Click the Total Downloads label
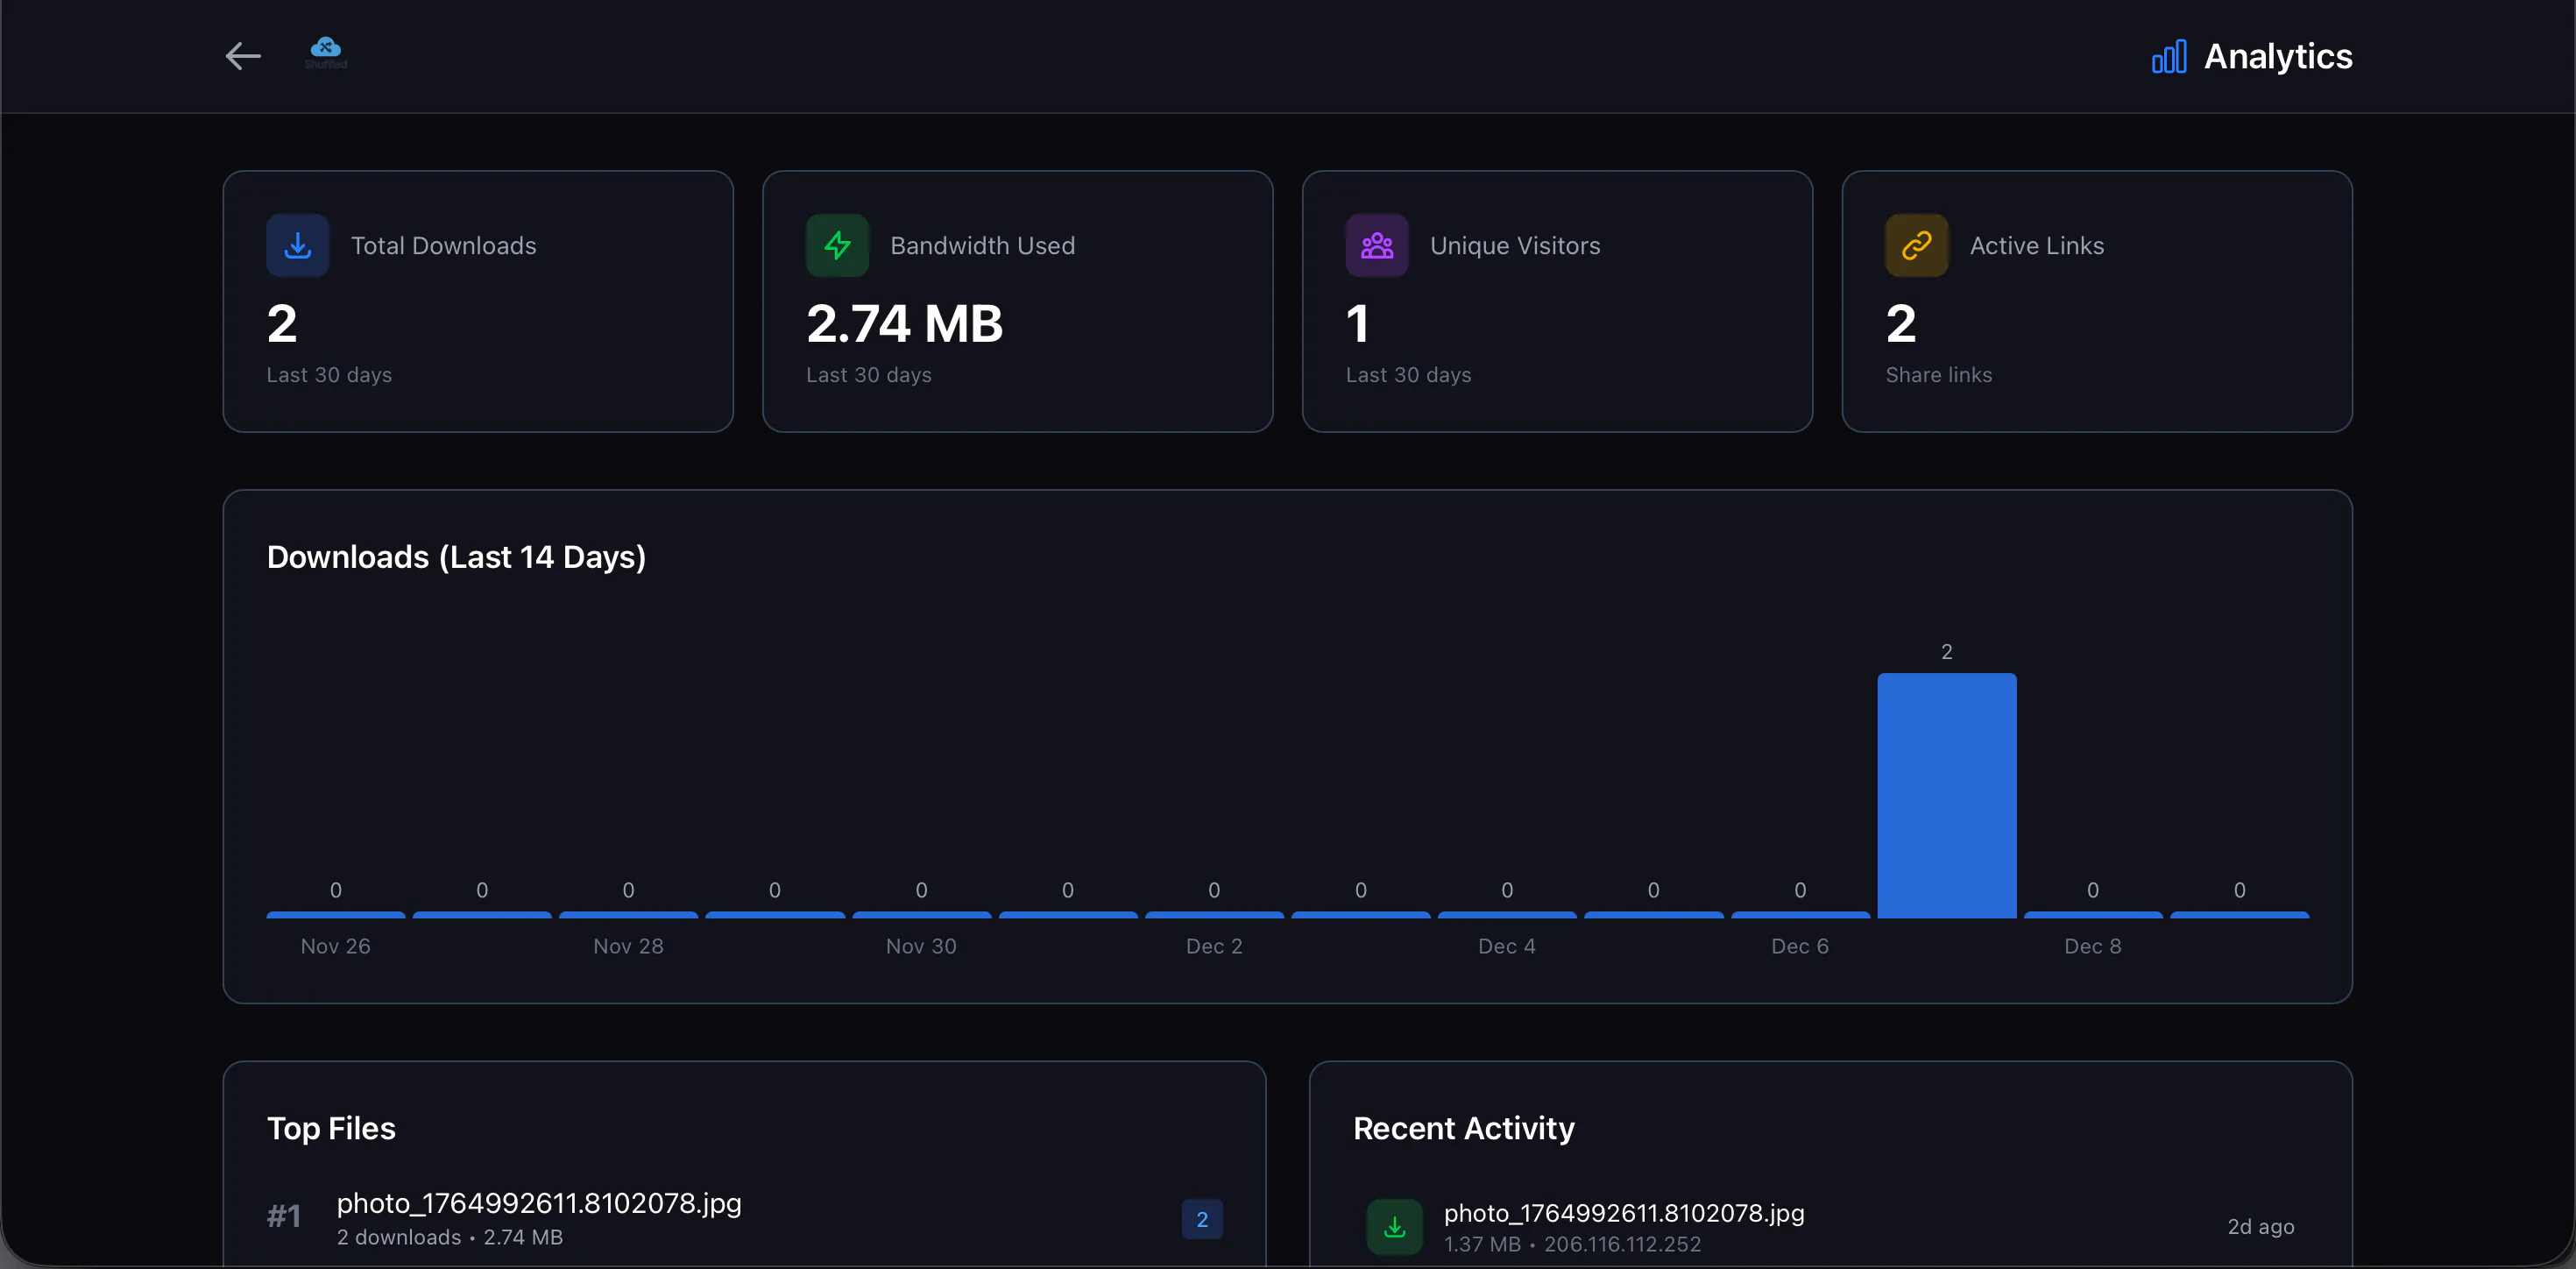The image size is (2576, 1269). pos(443,245)
